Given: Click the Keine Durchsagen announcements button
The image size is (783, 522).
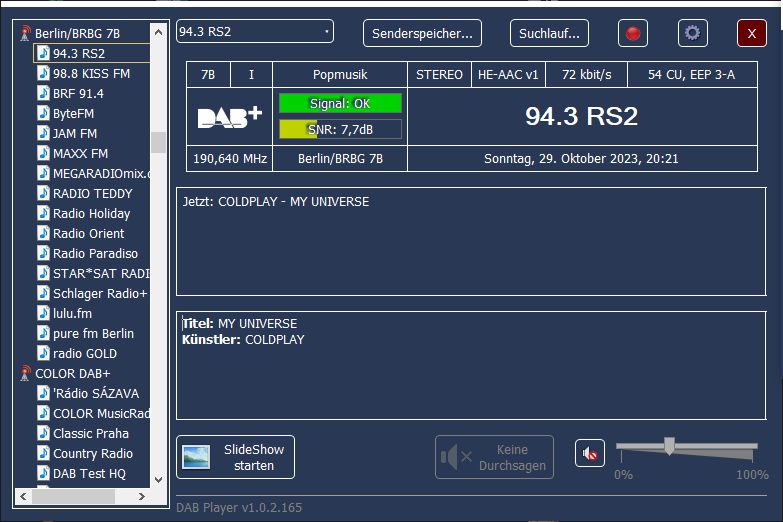Looking at the screenshot, I should tap(494, 457).
